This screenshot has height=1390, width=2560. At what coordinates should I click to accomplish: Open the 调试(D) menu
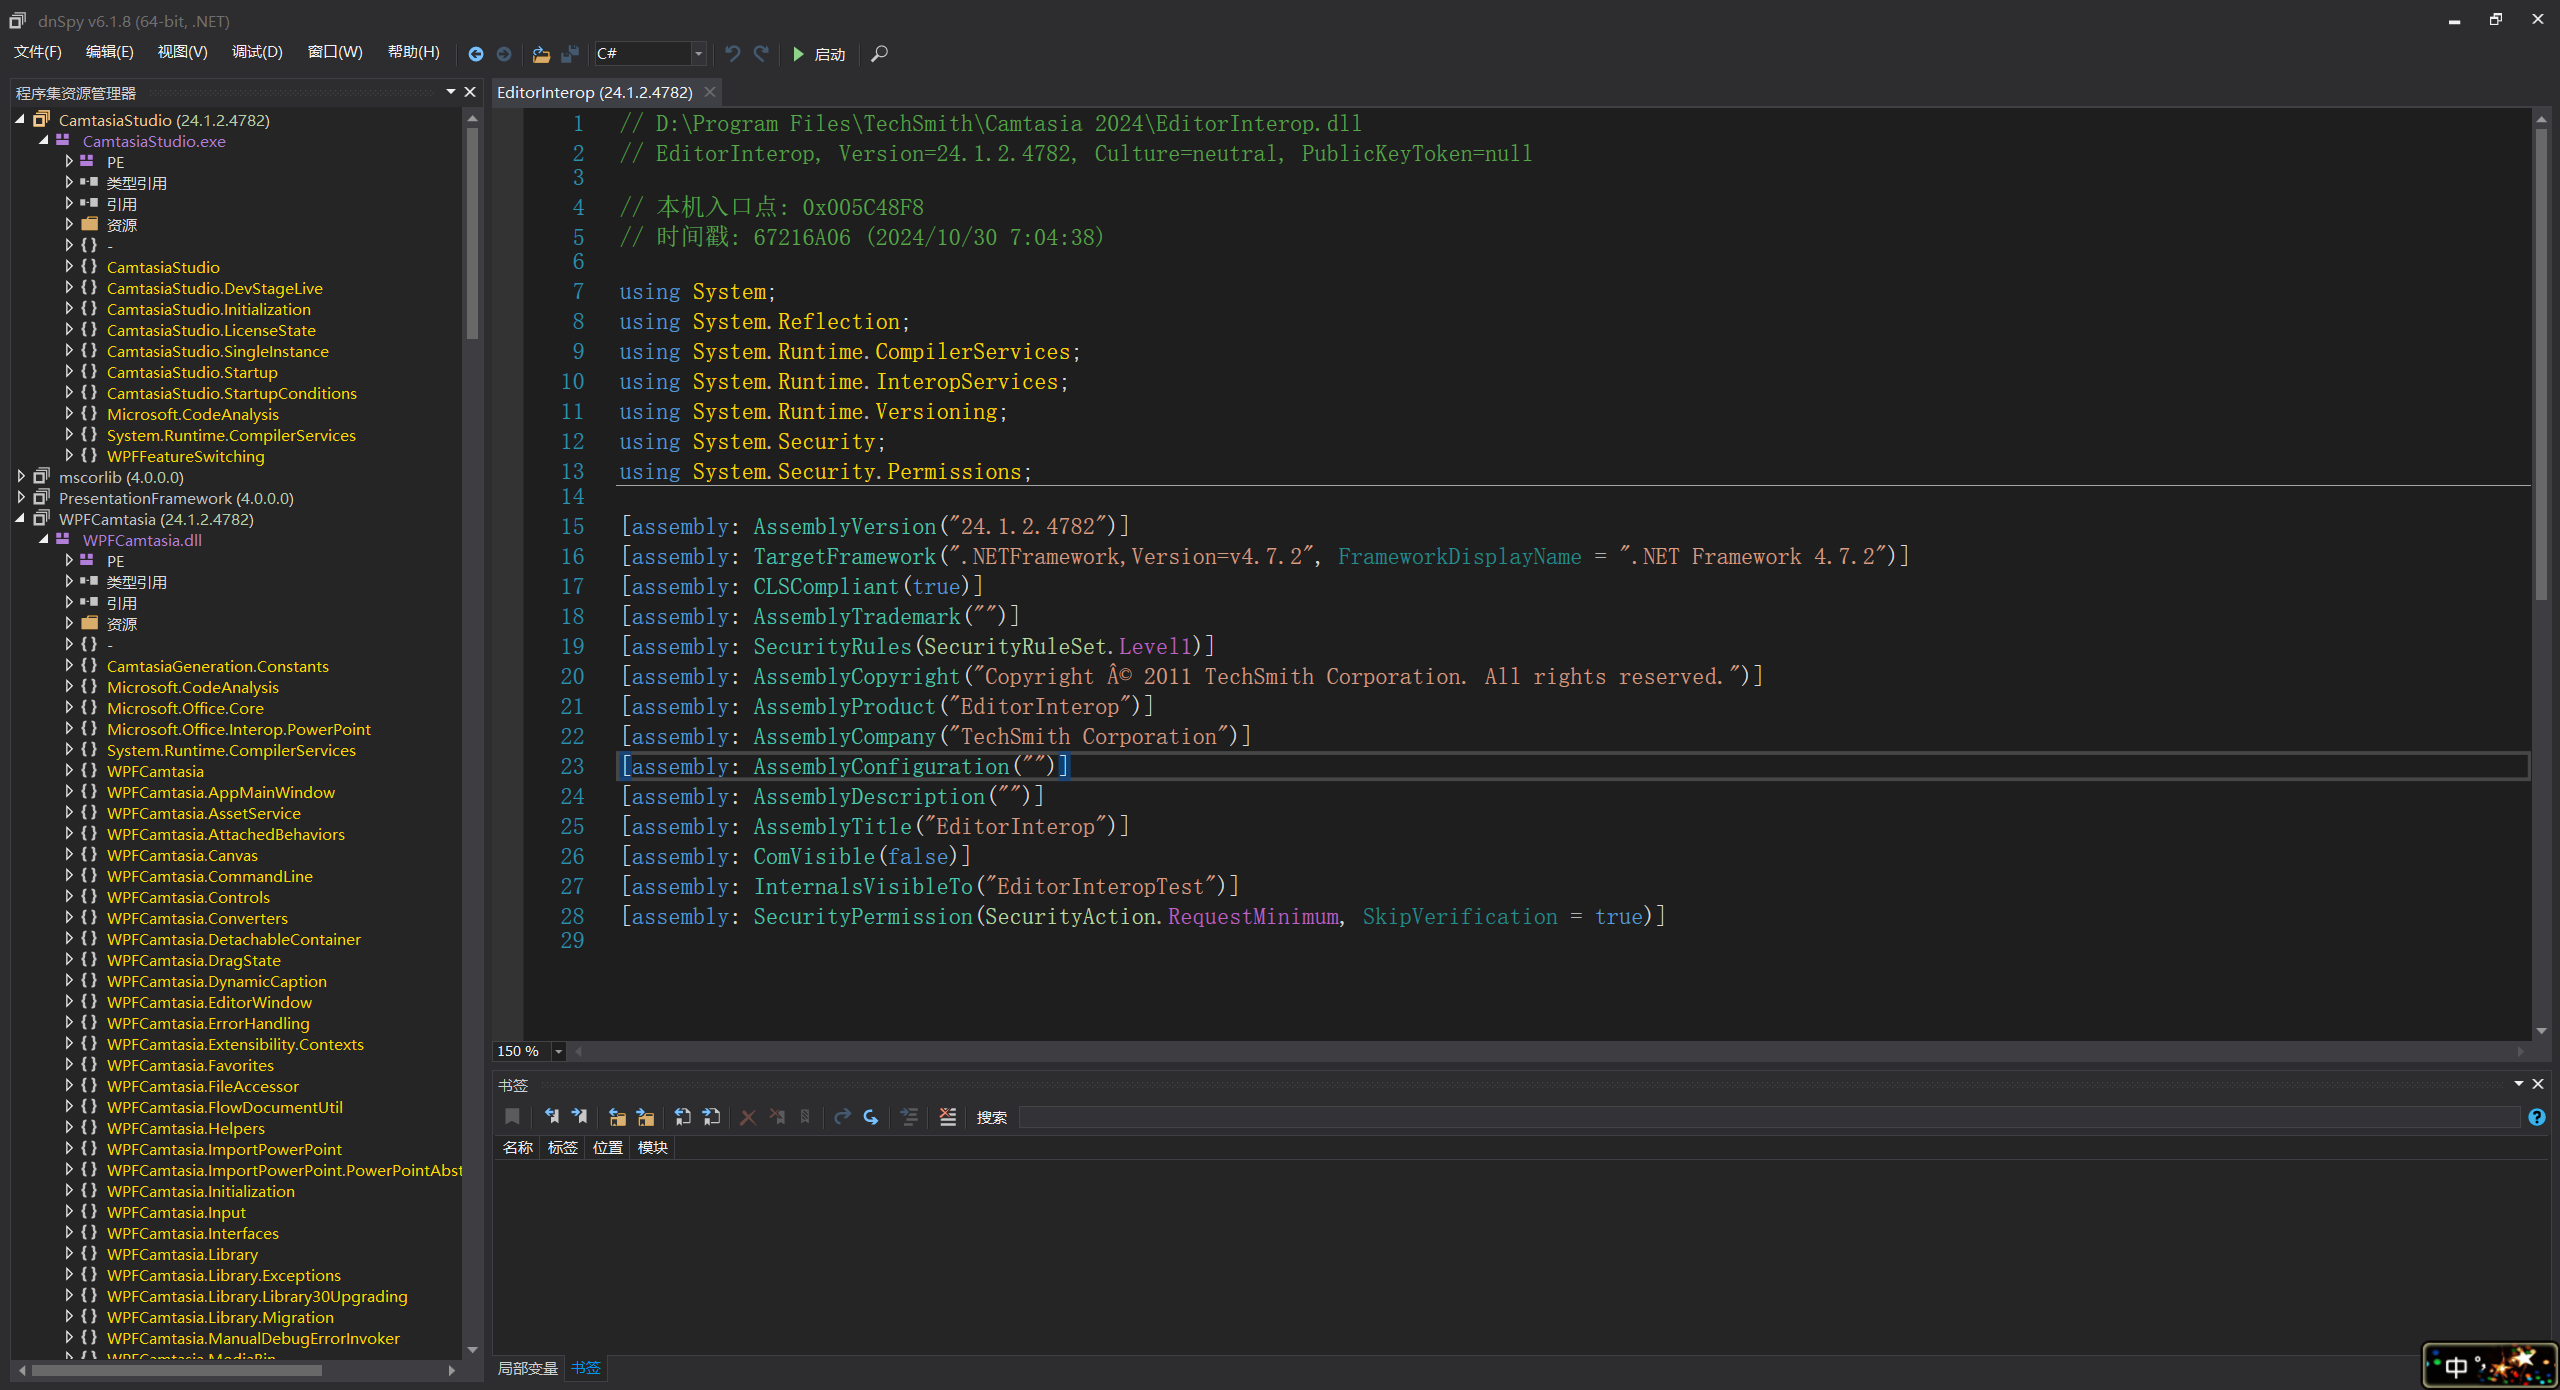point(257,53)
